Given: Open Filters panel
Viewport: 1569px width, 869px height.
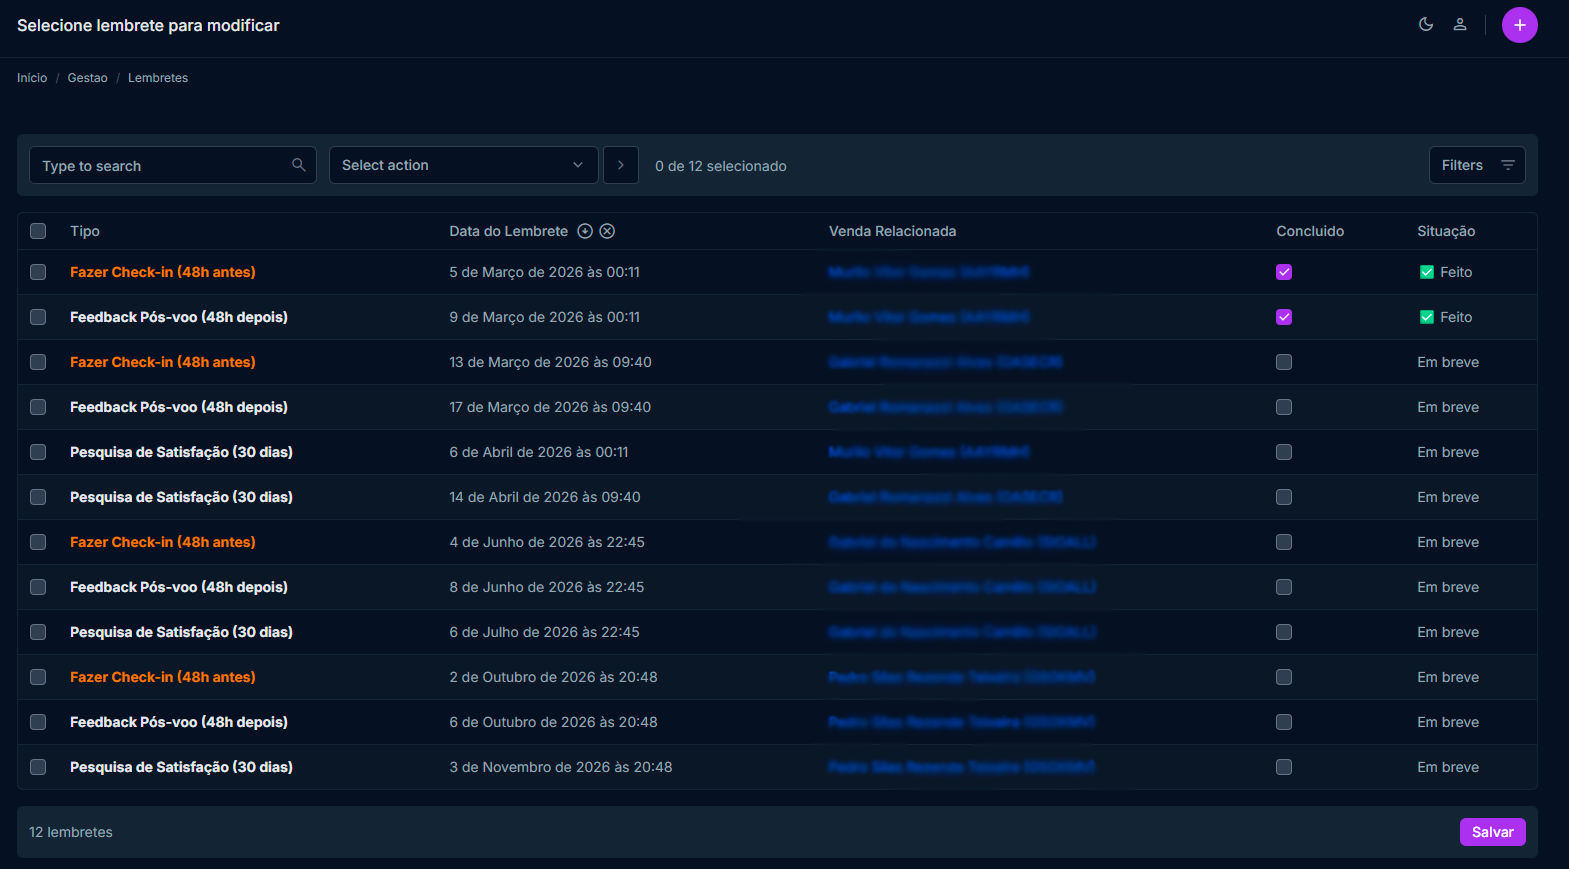Looking at the screenshot, I should click(x=1476, y=165).
